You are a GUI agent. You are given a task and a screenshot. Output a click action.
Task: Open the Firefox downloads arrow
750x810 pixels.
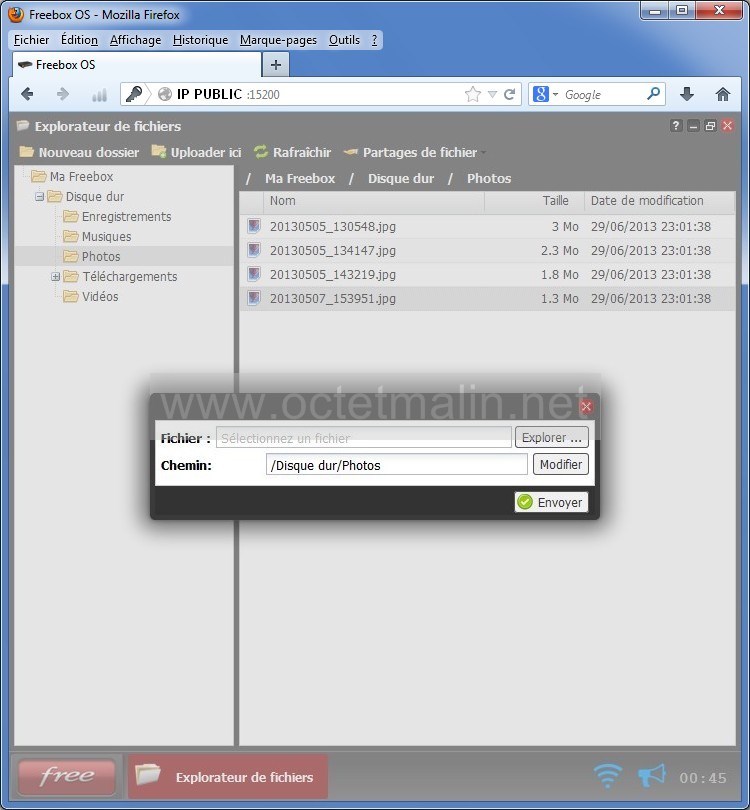686,94
